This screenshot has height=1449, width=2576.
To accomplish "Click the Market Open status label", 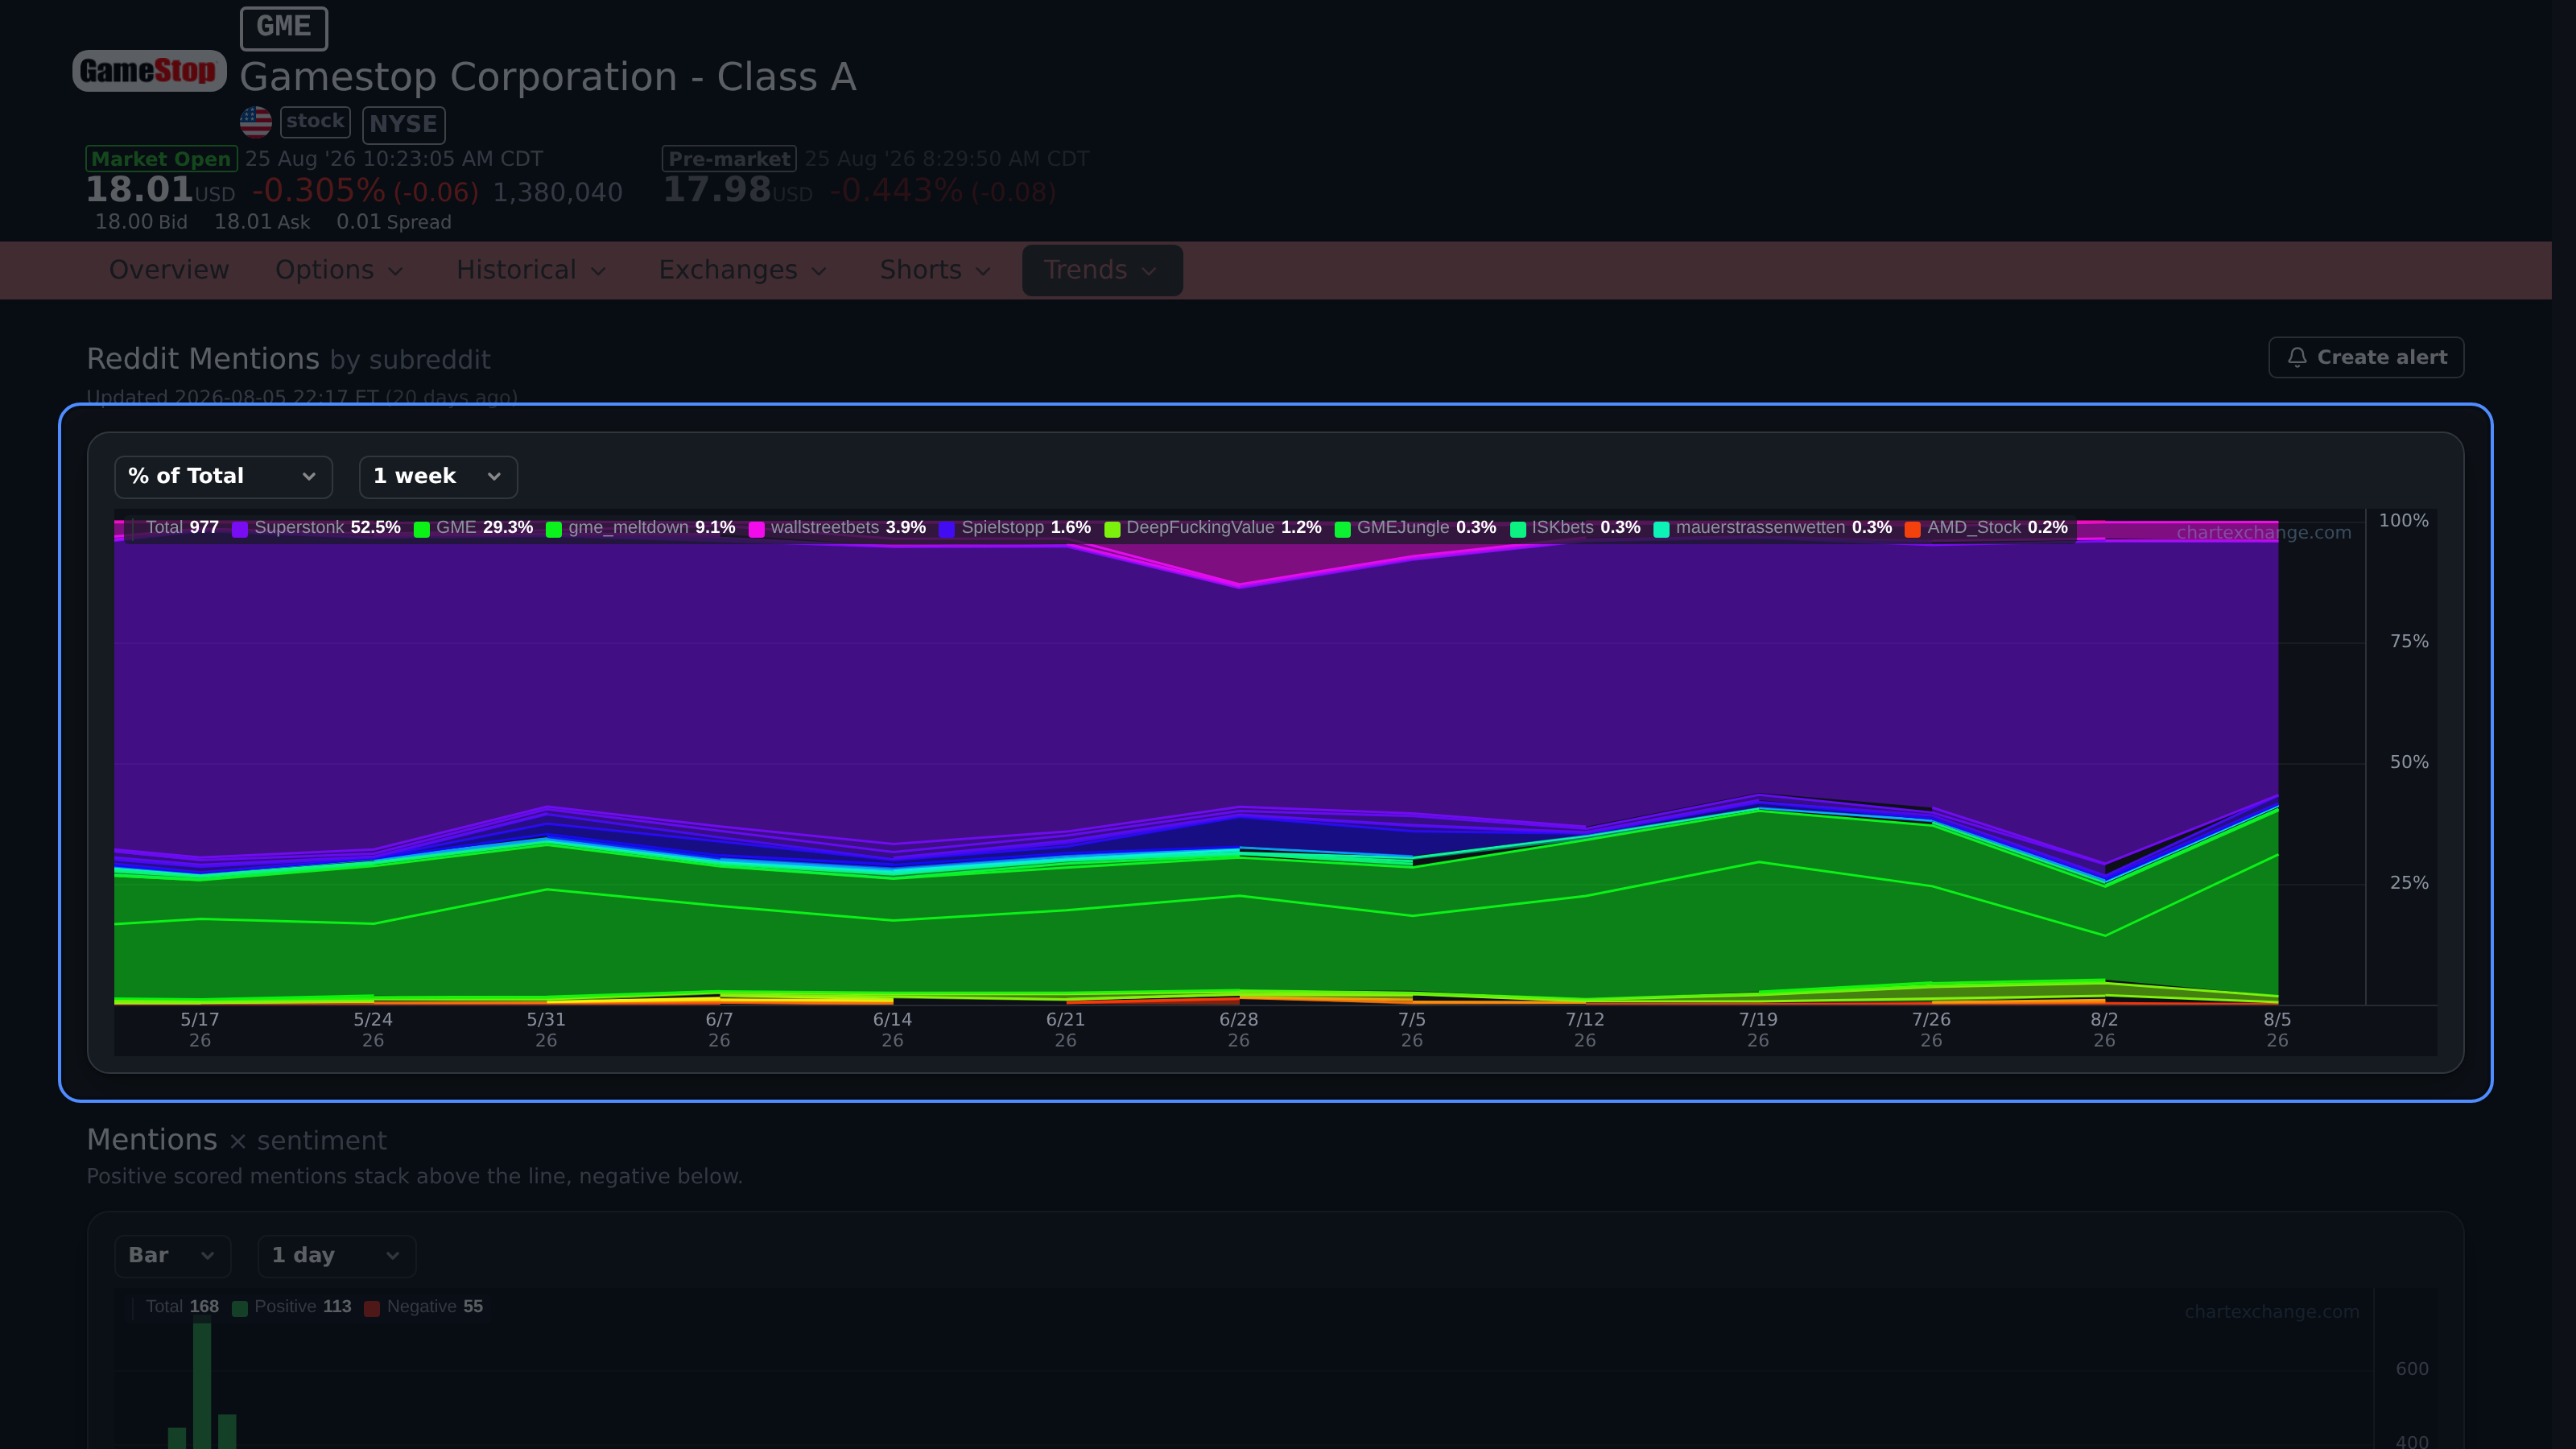I will pos(161,159).
